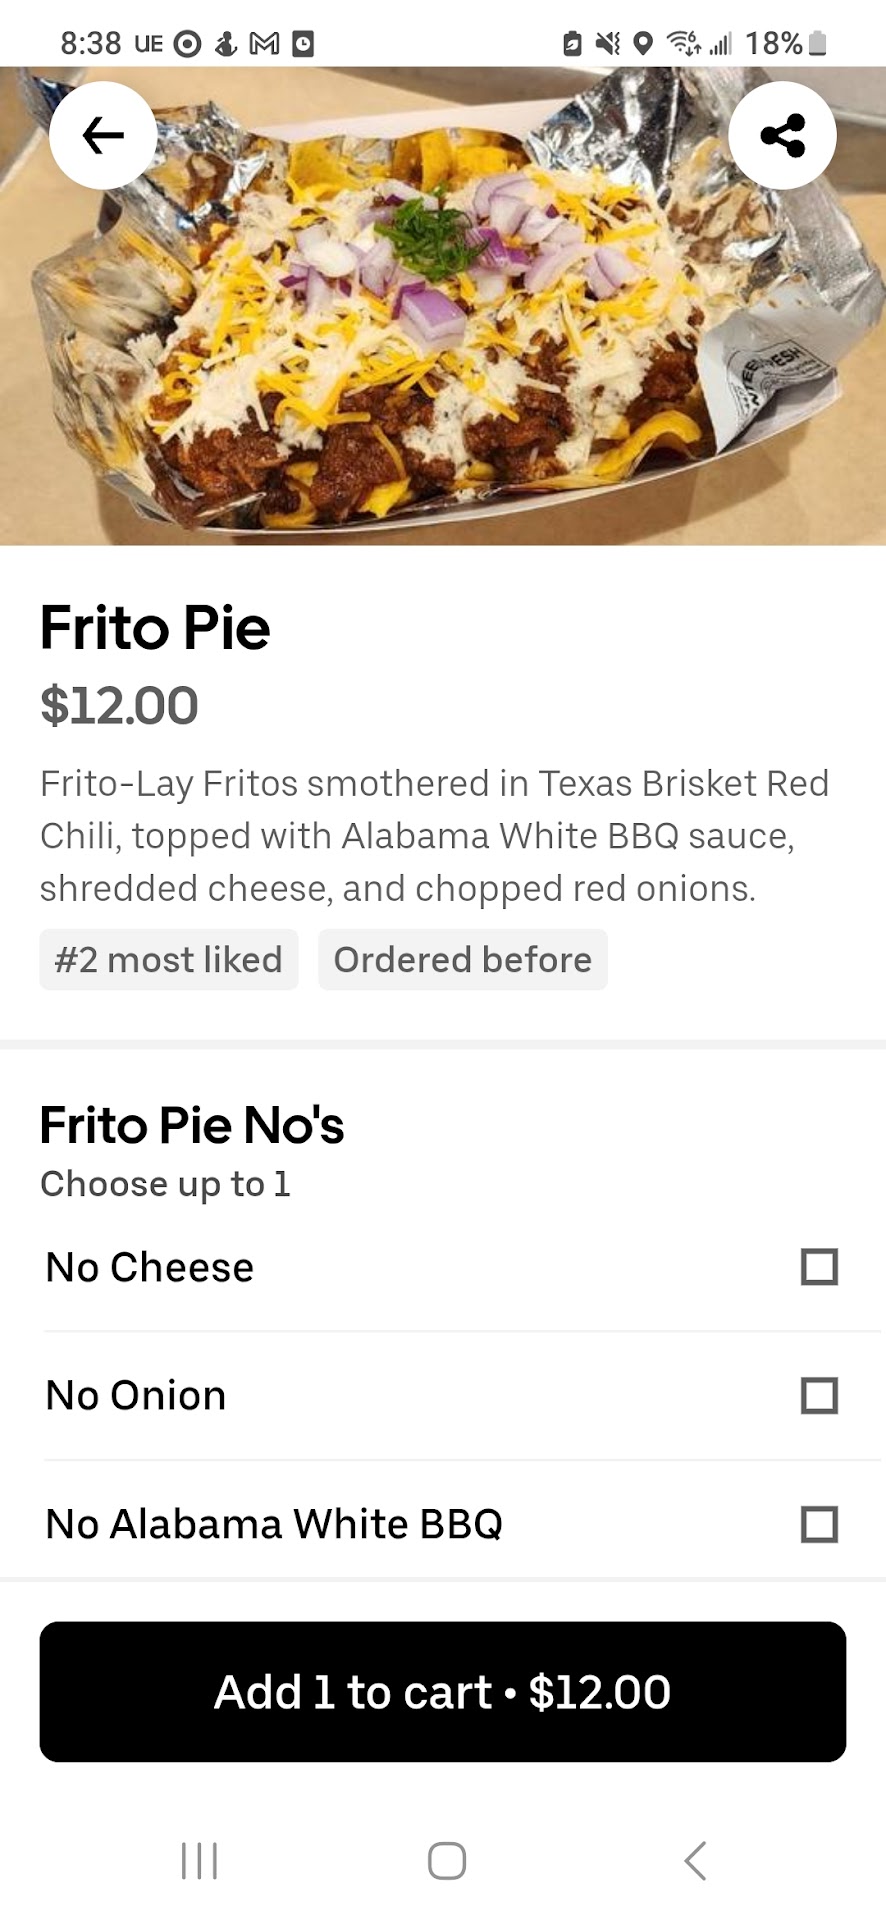The image size is (886, 1920).
Task: Tap the No Onion option label
Action: pos(136,1396)
